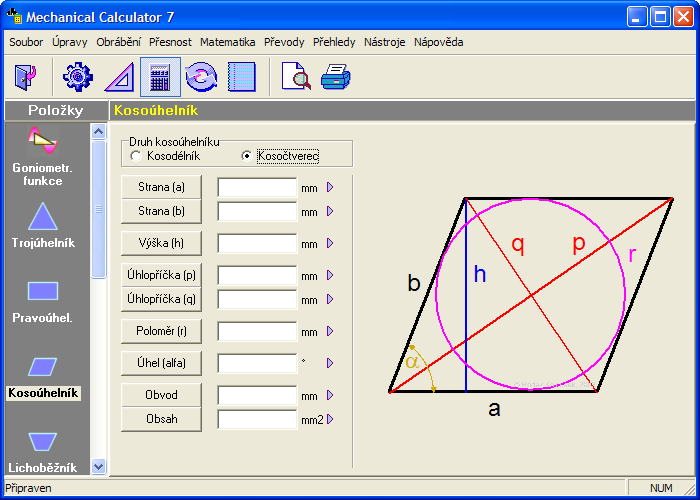Image resolution: width=700 pixels, height=500 pixels.
Task: Open the Matematika menu
Action: (x=228, y=42)
